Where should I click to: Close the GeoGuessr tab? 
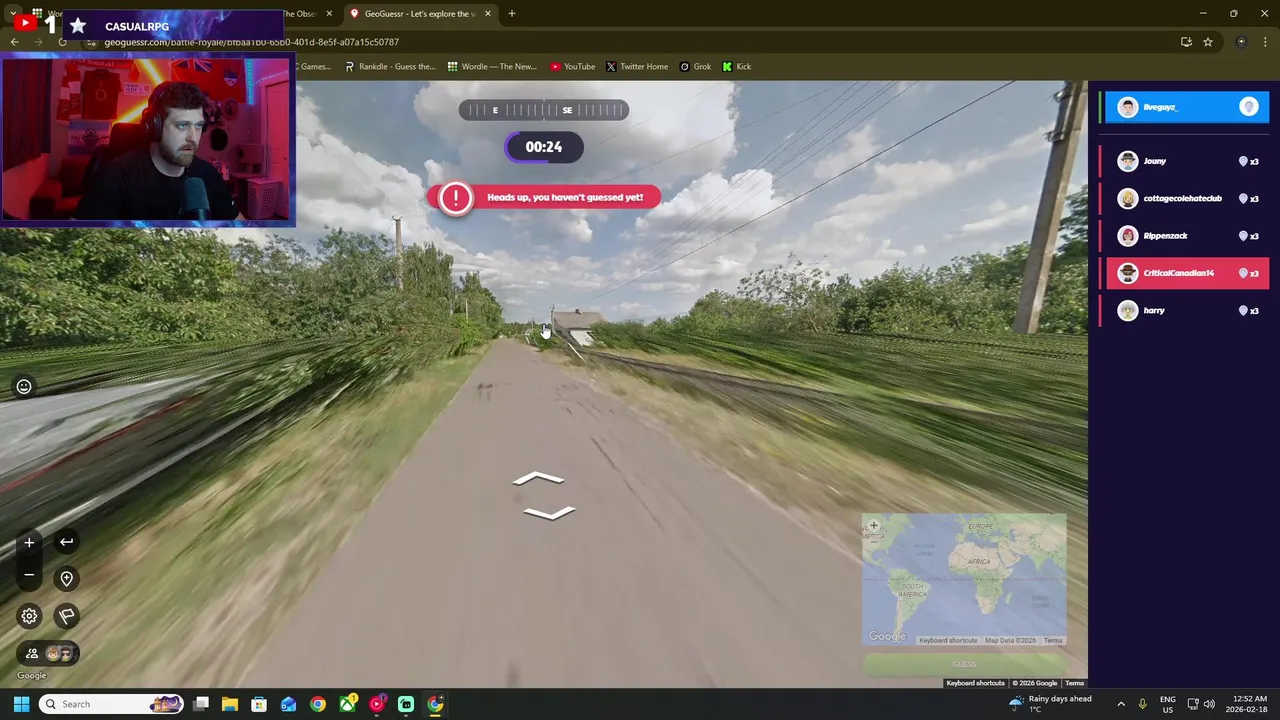488,14
